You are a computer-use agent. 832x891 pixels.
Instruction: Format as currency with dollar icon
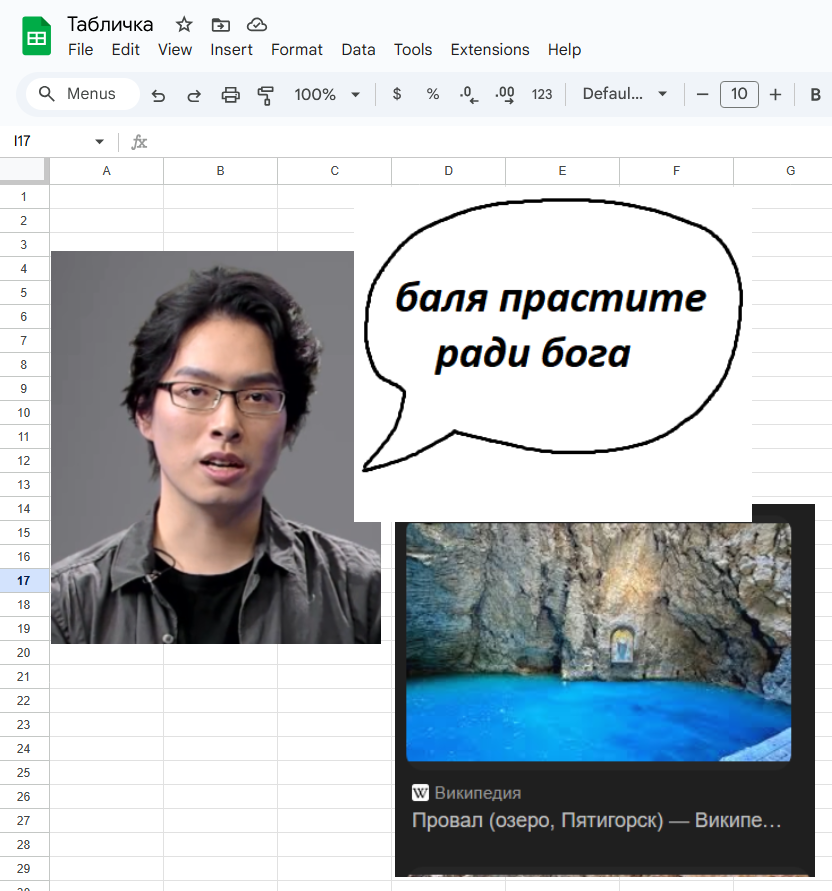[x=397, y=94]
